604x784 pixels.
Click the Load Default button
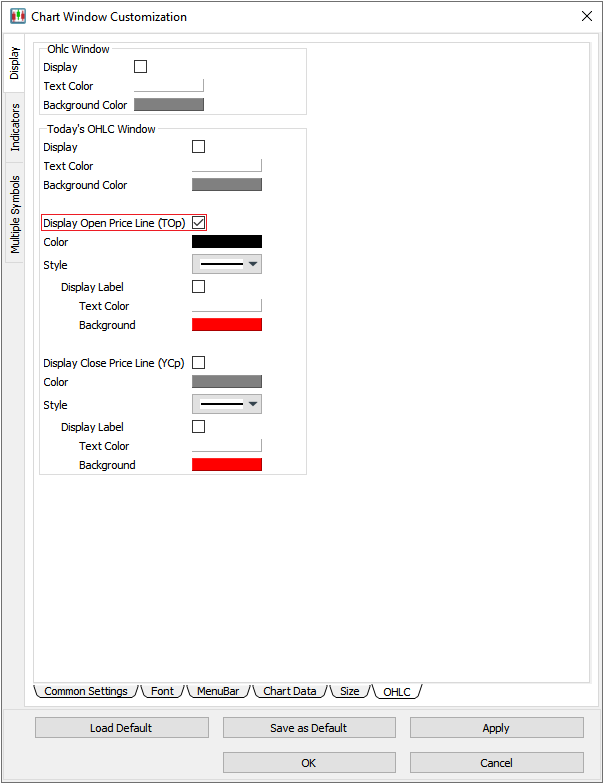click(121, 728)
